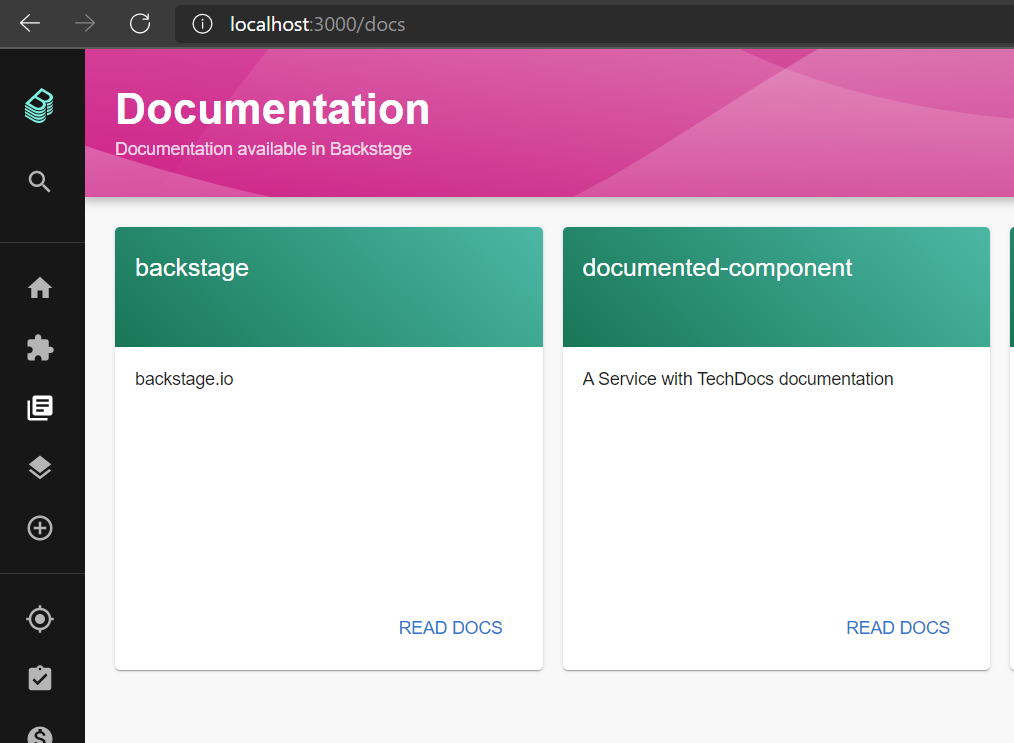
Task: Open the Backstage home logo icon
Action: coord(40,104)
